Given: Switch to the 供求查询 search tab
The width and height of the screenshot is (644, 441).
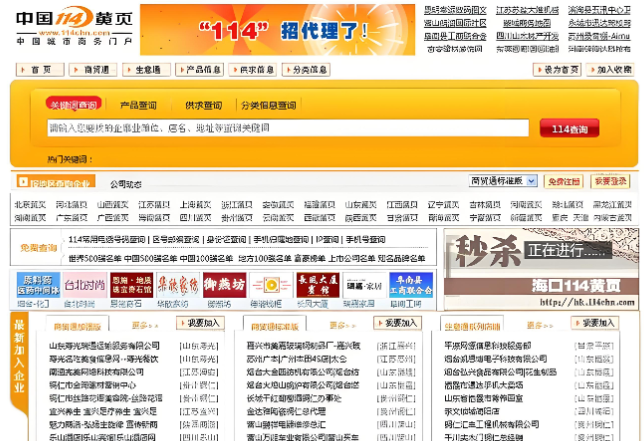Looking at the screenshot, I should pos(203,106).
